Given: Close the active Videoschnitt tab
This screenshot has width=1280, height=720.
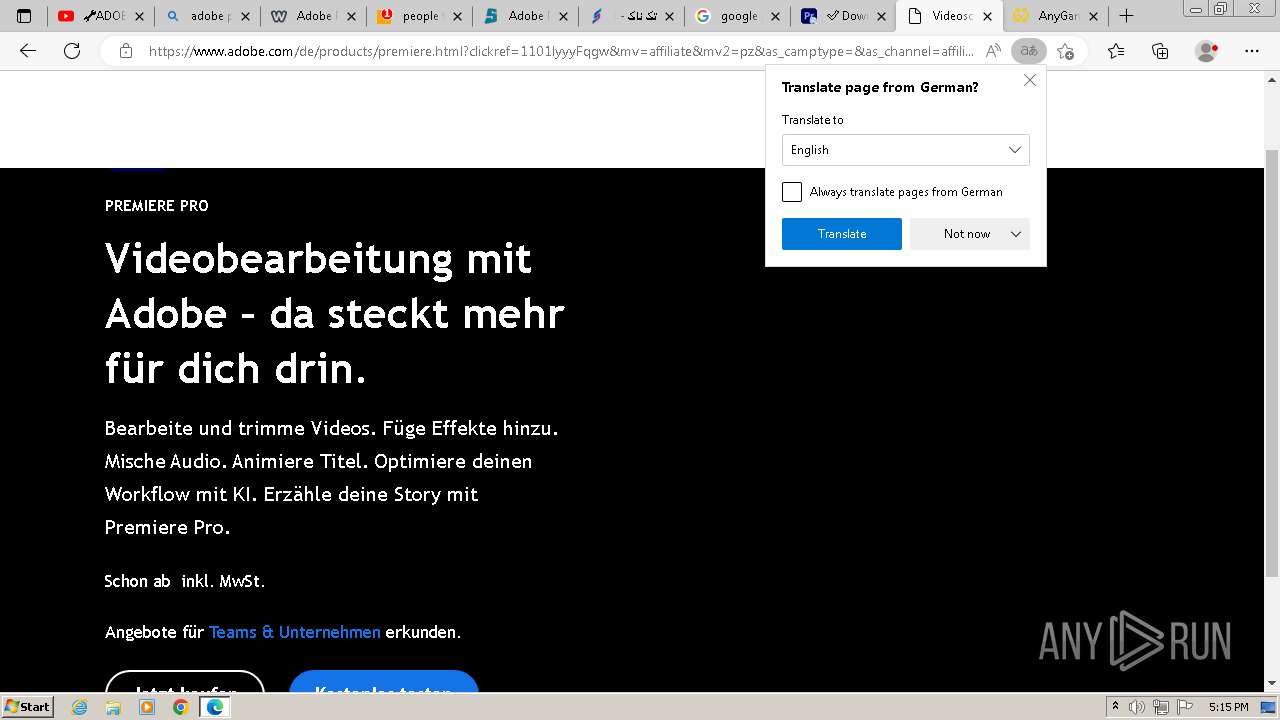Looking at the screenshot, I should click(x=987, y=16).
